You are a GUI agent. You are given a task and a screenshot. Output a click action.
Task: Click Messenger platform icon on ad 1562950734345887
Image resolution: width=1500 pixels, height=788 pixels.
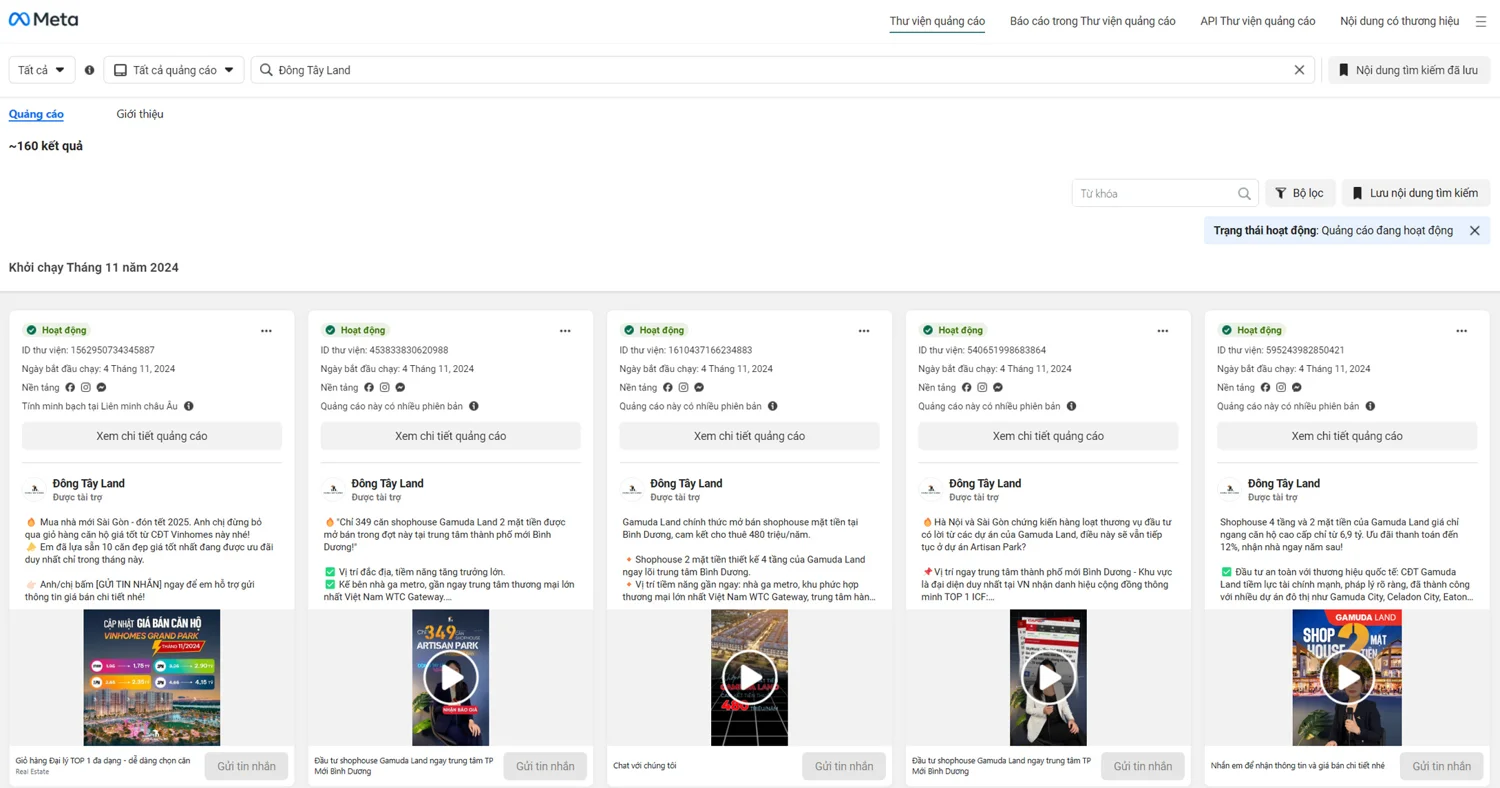(x=101, y=388)
